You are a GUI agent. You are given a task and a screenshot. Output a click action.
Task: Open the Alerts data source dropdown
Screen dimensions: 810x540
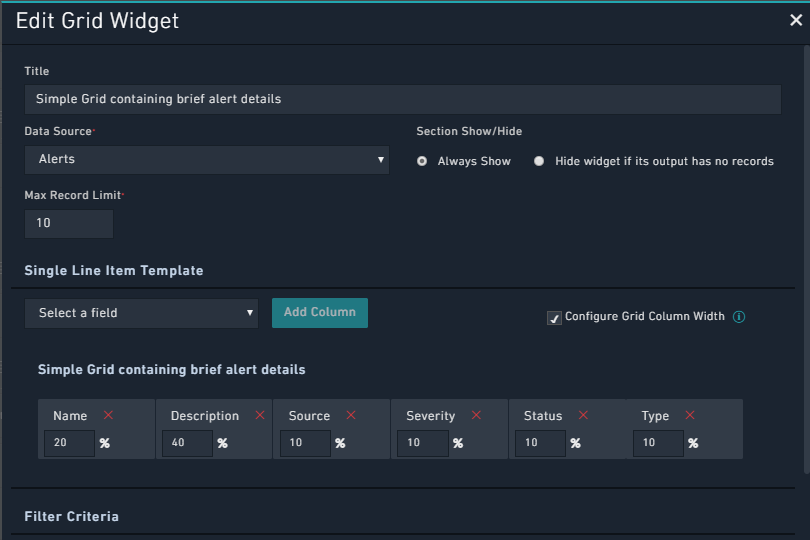[x=207, y=160]
